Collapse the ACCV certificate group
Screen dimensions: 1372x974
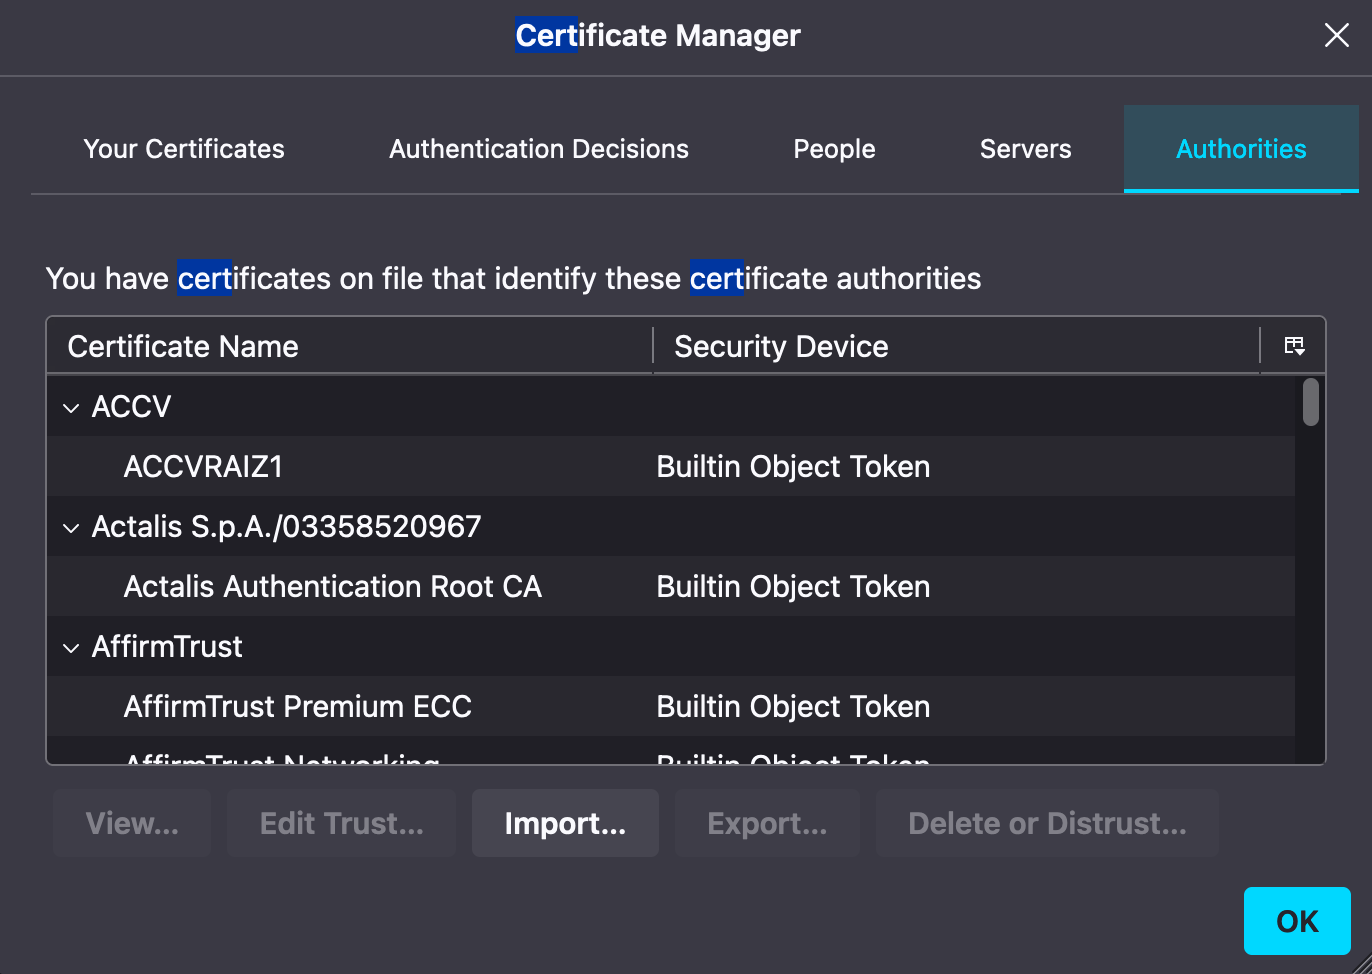coord(71,408)
